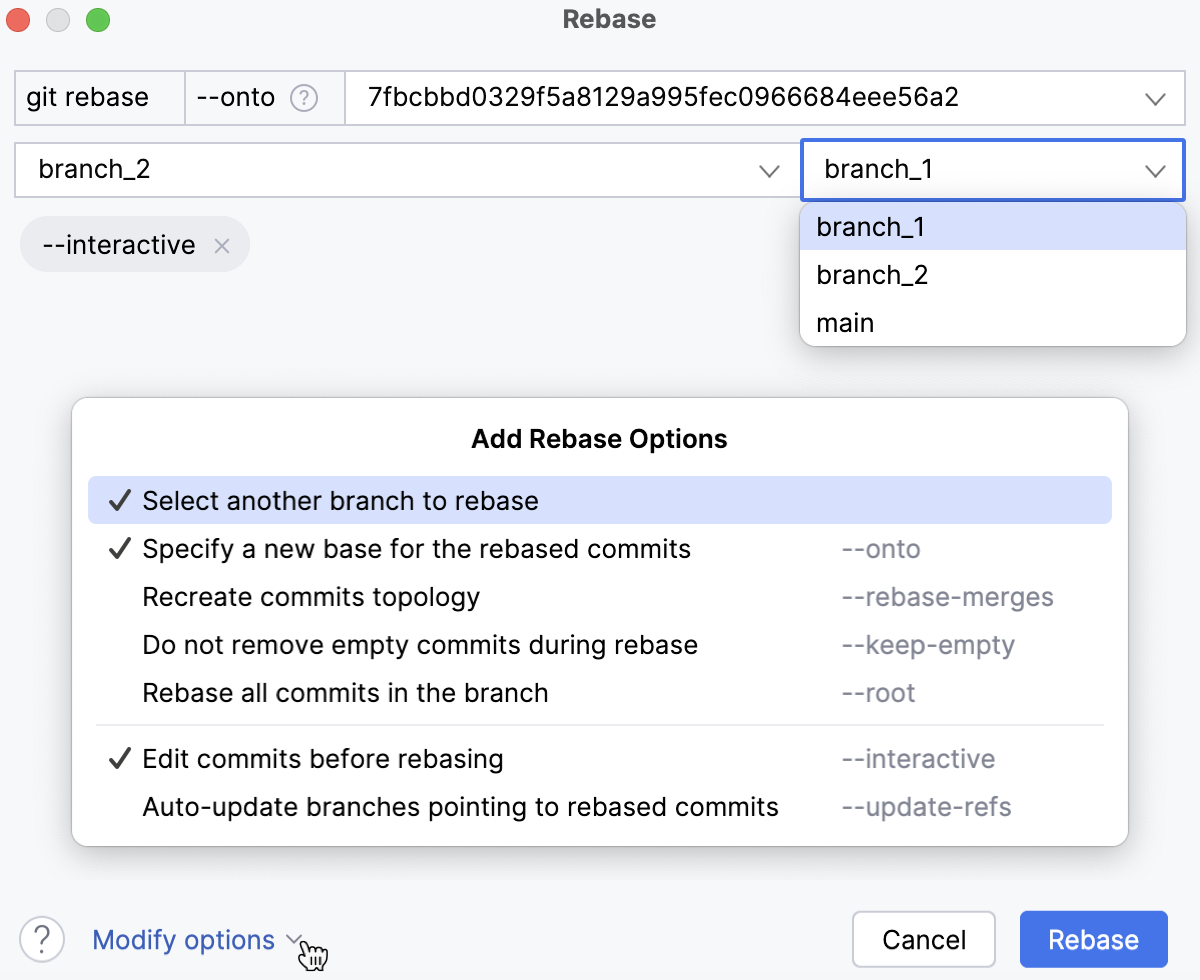Click the green maximize window button
Screen dimensions: 1200x980
97,20
